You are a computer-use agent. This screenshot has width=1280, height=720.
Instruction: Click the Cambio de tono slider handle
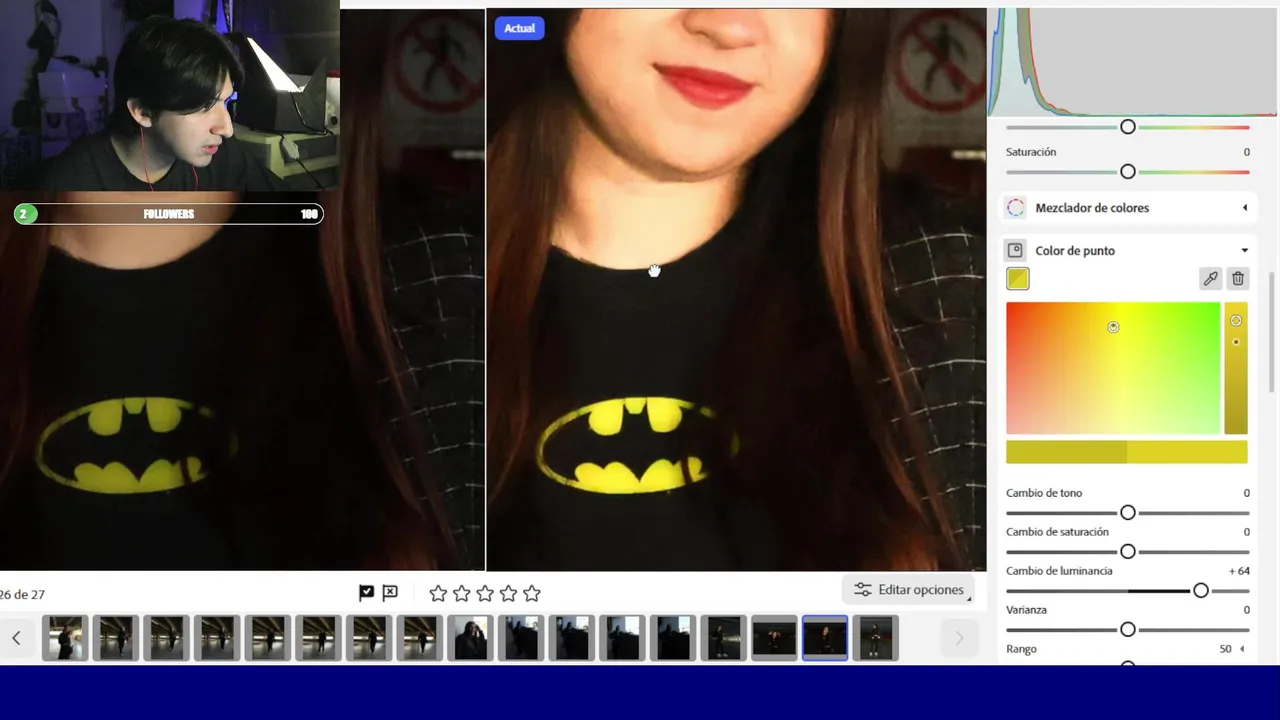coord(1128,512)
